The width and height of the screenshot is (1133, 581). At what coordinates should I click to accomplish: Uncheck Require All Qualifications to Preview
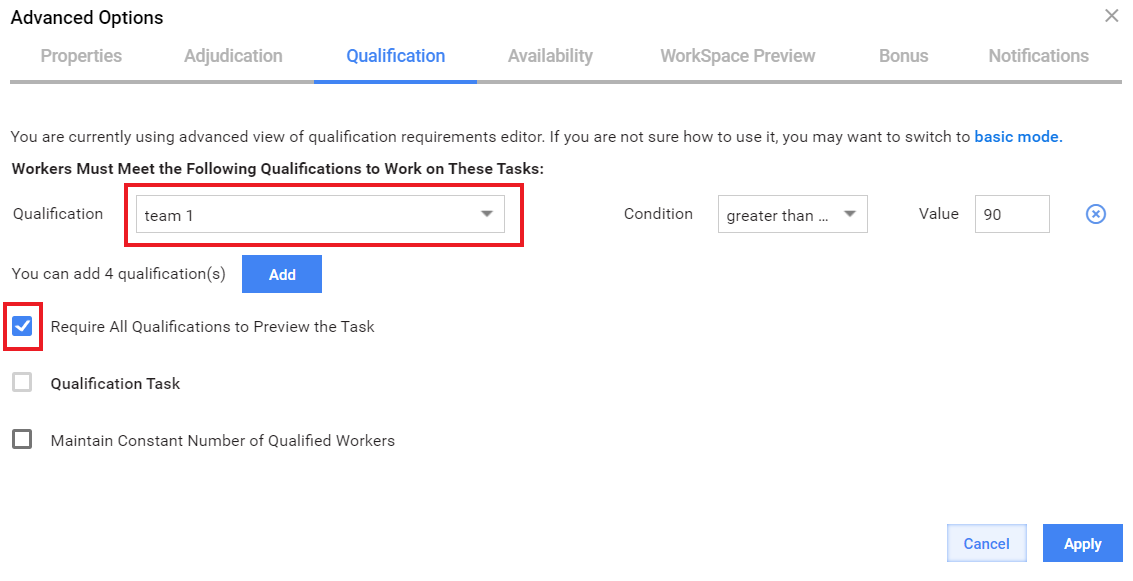[x=22, y=326]
